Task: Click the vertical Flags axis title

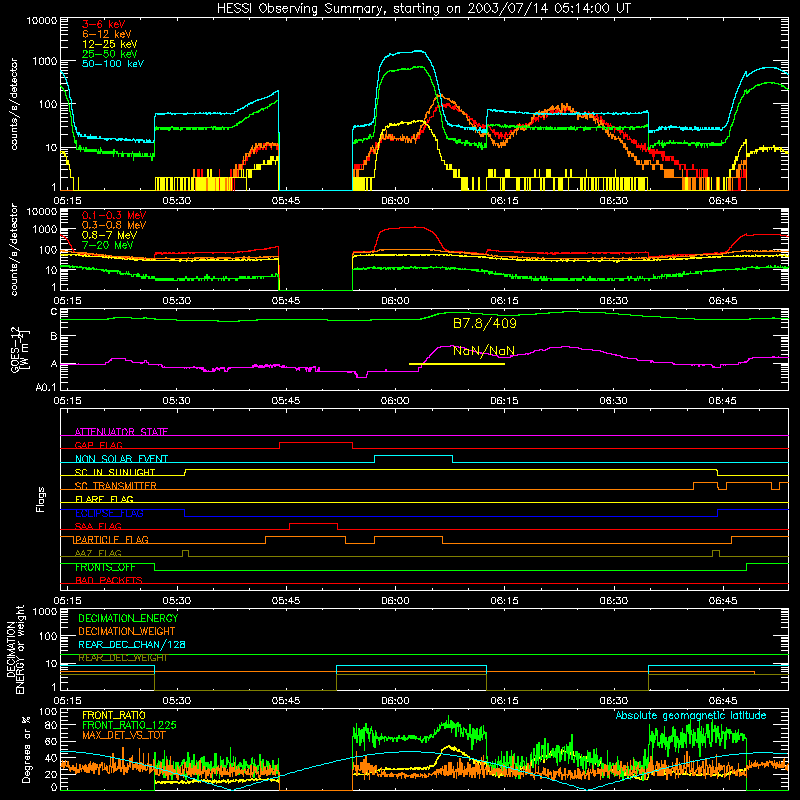Action: point(41,499)
